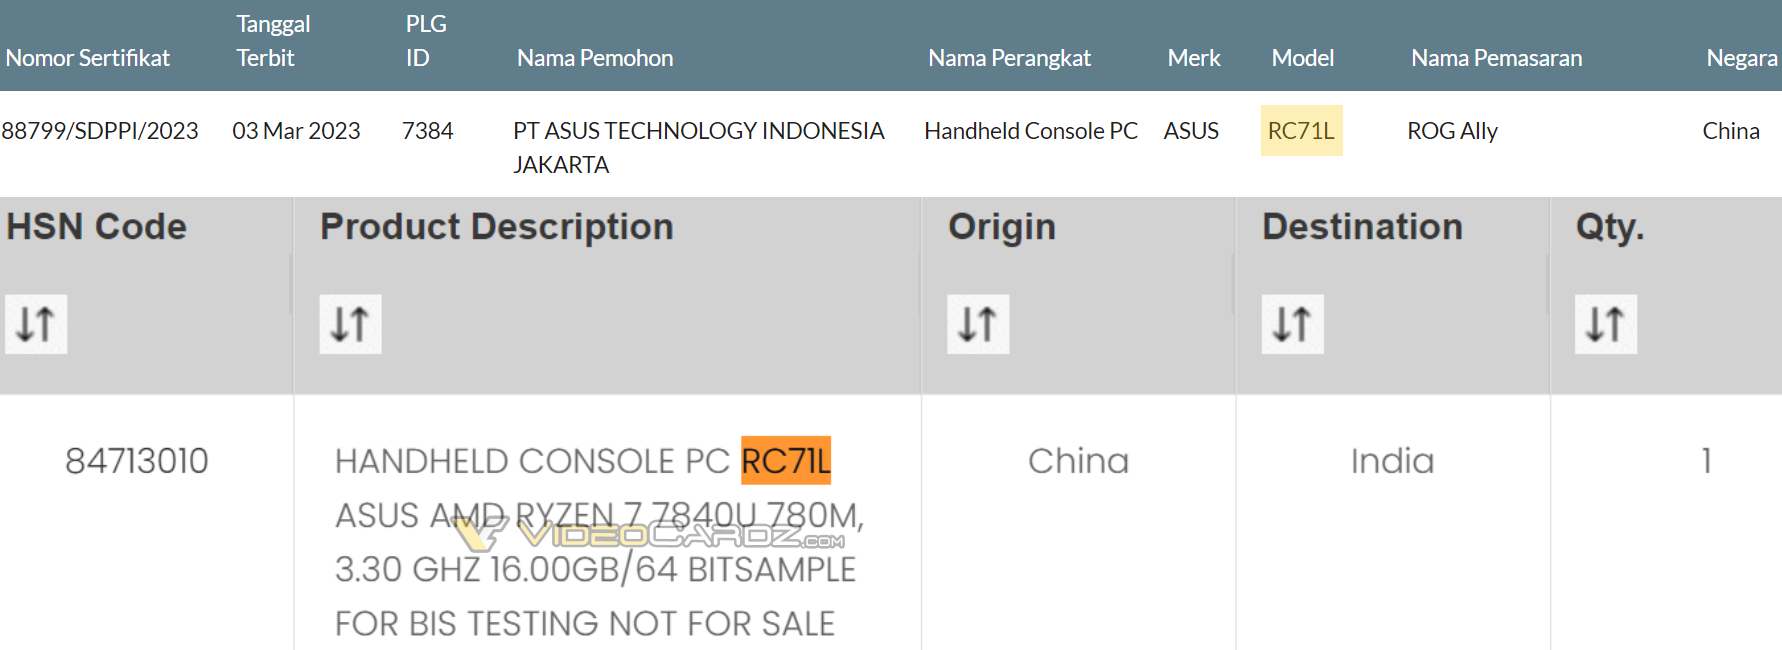Select the highlighted RC71L in the product description
The height and width of the screenshot is (650, 1782).
(785, 461)
